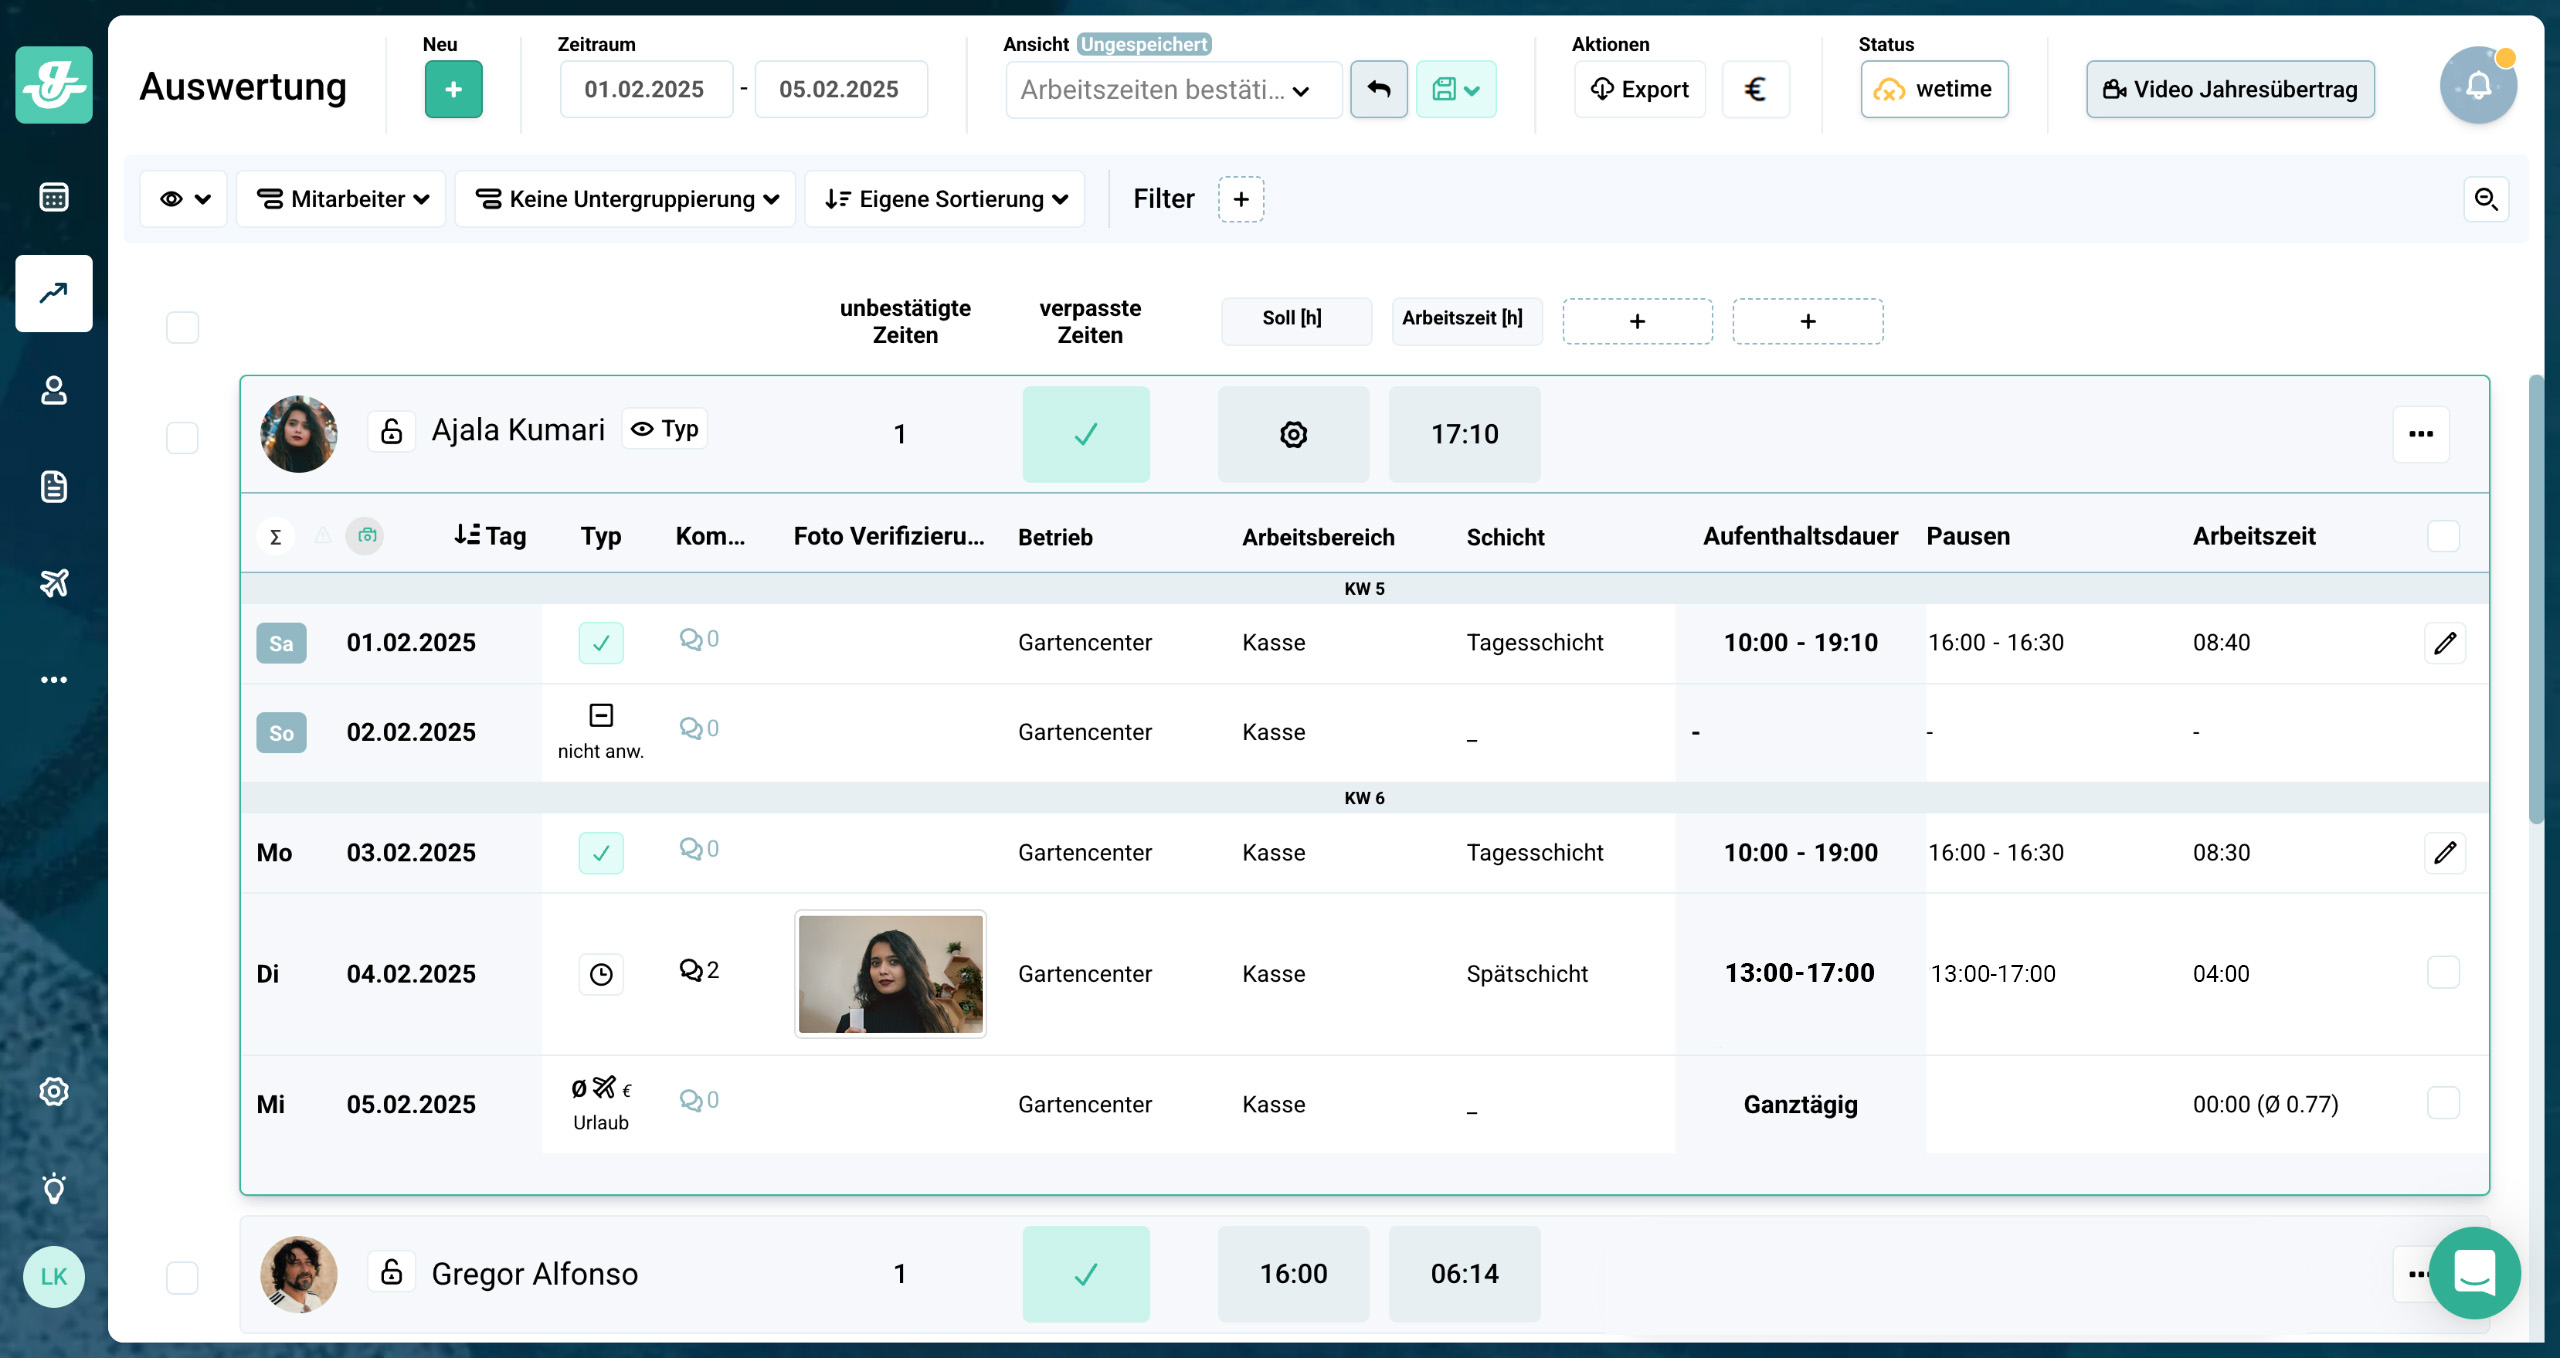2560x1358 pixels.
Task: Expand the Mitarbeiter grouping dropdown
Action: click(x=342, y=199)
